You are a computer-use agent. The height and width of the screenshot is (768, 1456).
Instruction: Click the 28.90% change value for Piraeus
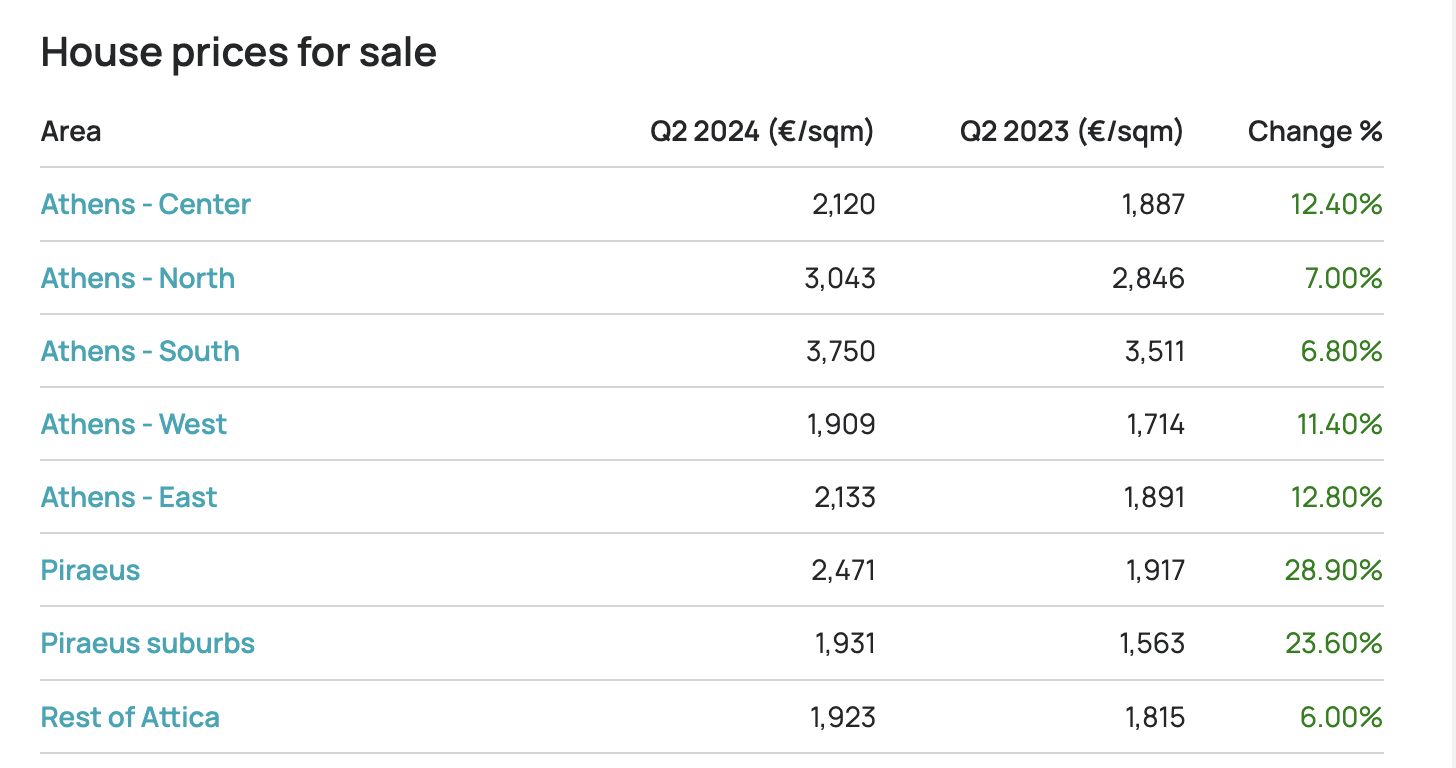[x=1333, y=570]
